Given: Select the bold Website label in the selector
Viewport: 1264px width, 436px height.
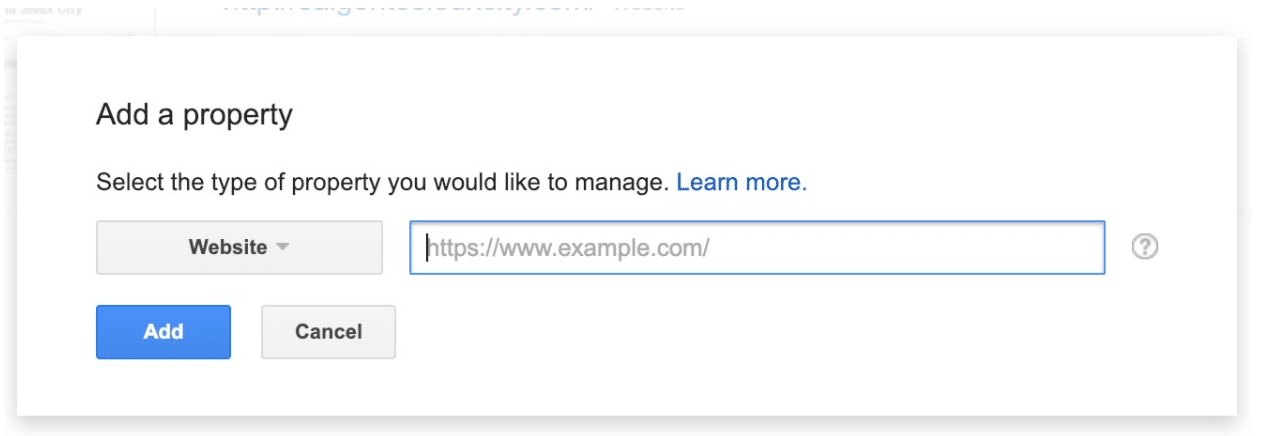Looking at the screenshot, I should tap(228, 247).
